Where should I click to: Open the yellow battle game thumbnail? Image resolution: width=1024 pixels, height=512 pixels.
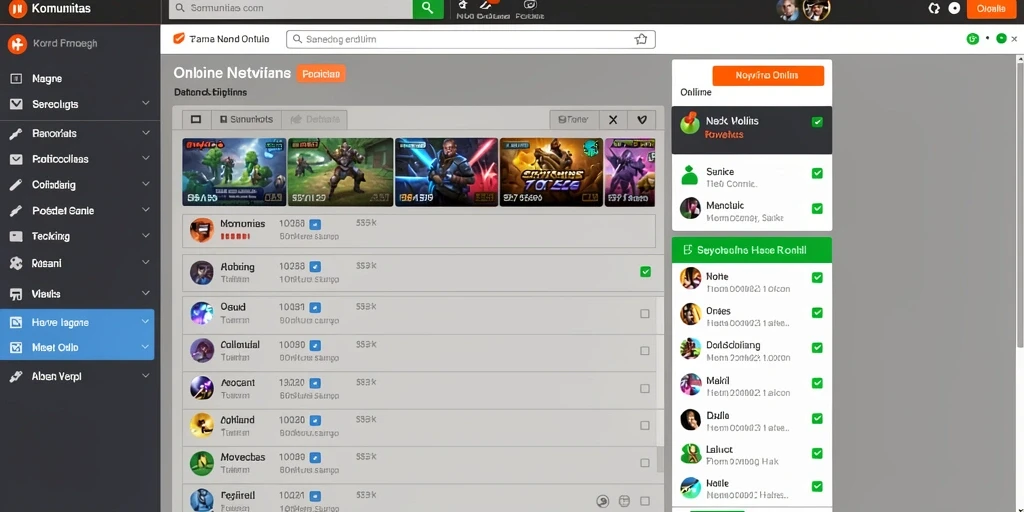tap(551, 172)
